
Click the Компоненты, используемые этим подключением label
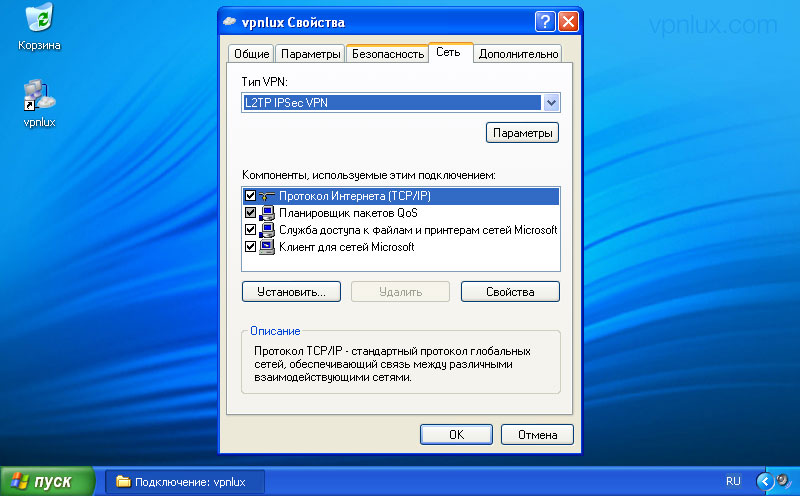pos(368,175)
